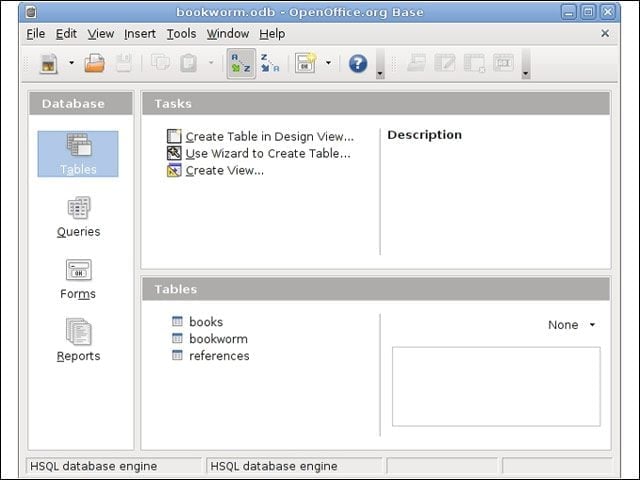This screenshot has width=640, height=480.
Task: Click the Open Database Object icon
Action: click(416, 63)
